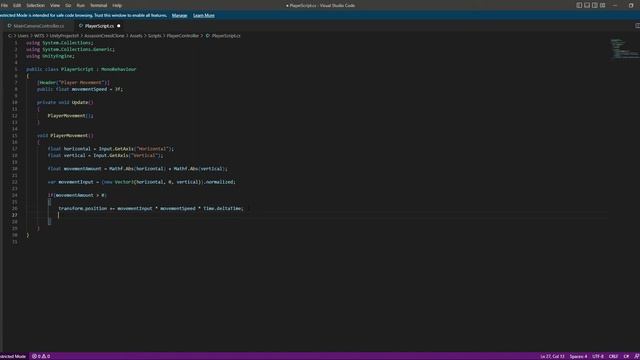The image size is (640, 360).
Task: Click unsaved dot on PlayerScript.cs tab
Action: pyautogui.click(x=119, y=26)
